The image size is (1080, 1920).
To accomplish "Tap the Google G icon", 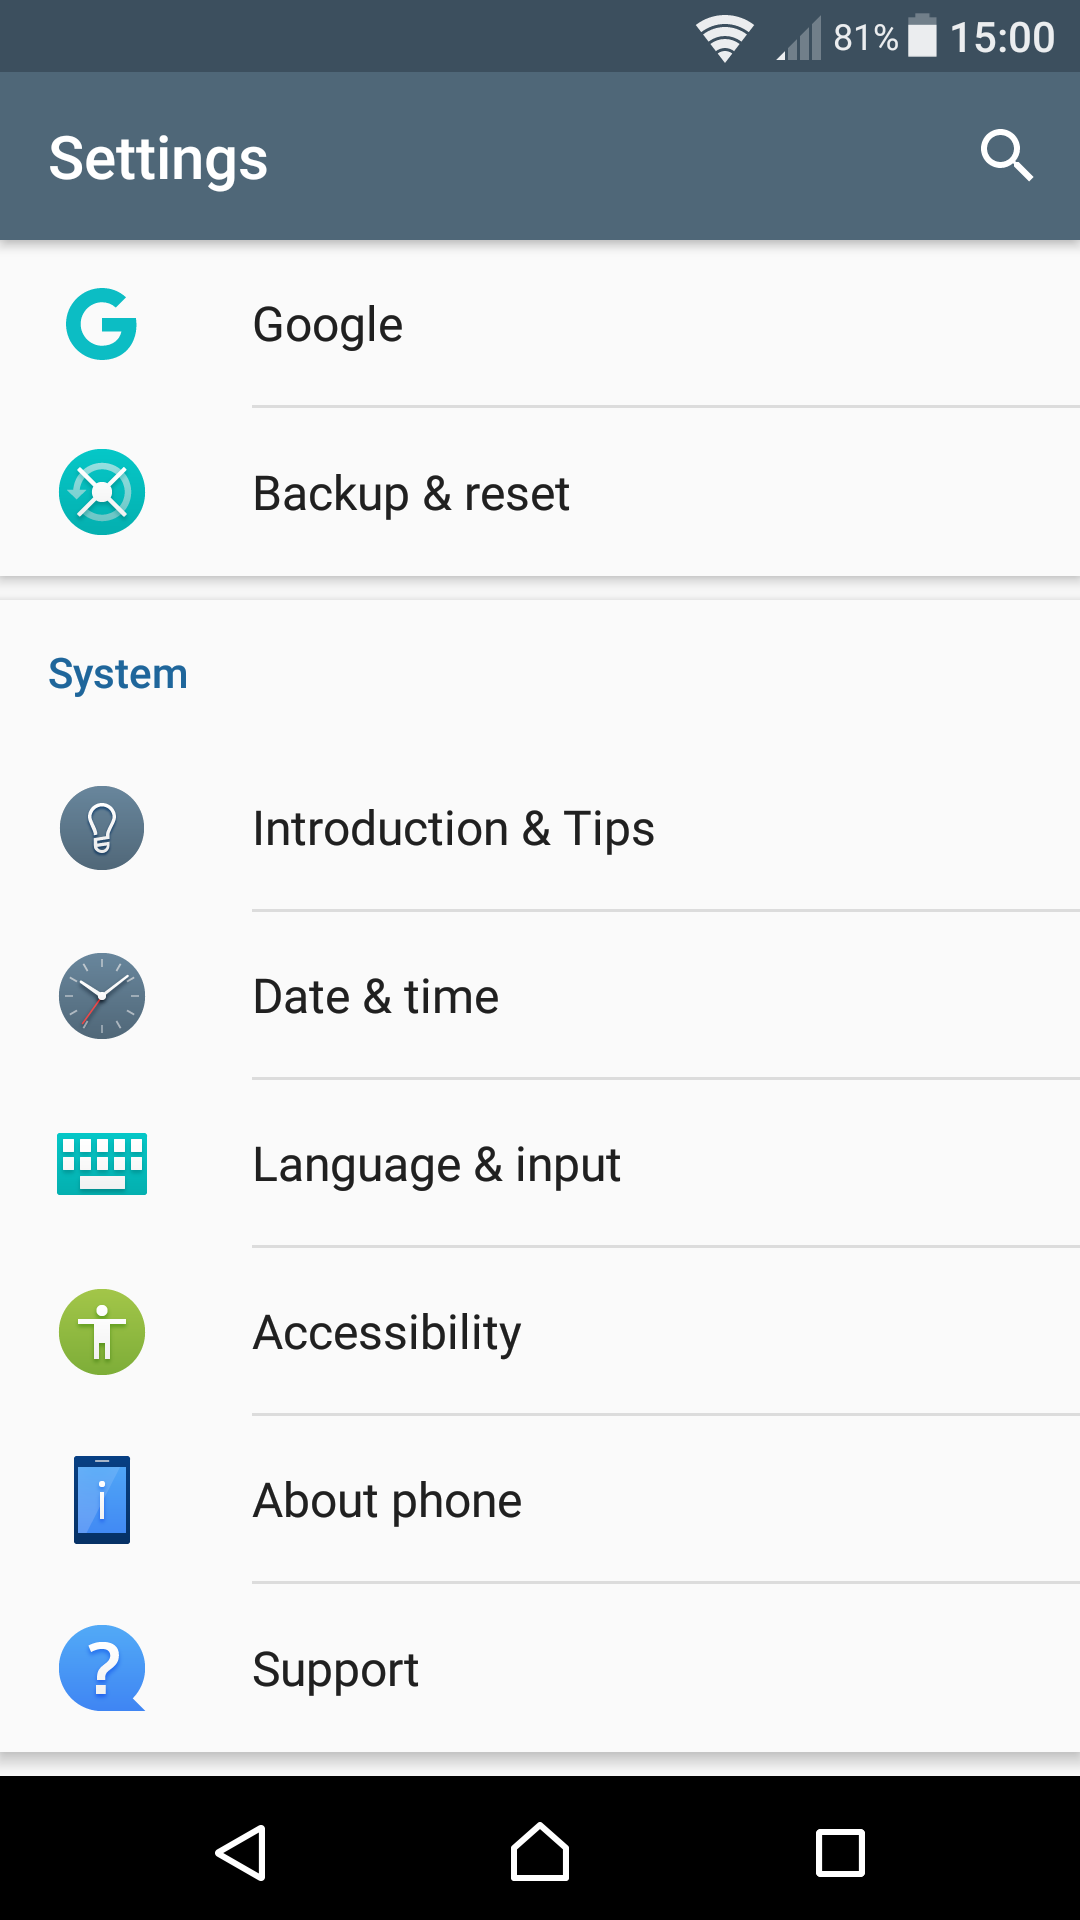I will [101, 324].
